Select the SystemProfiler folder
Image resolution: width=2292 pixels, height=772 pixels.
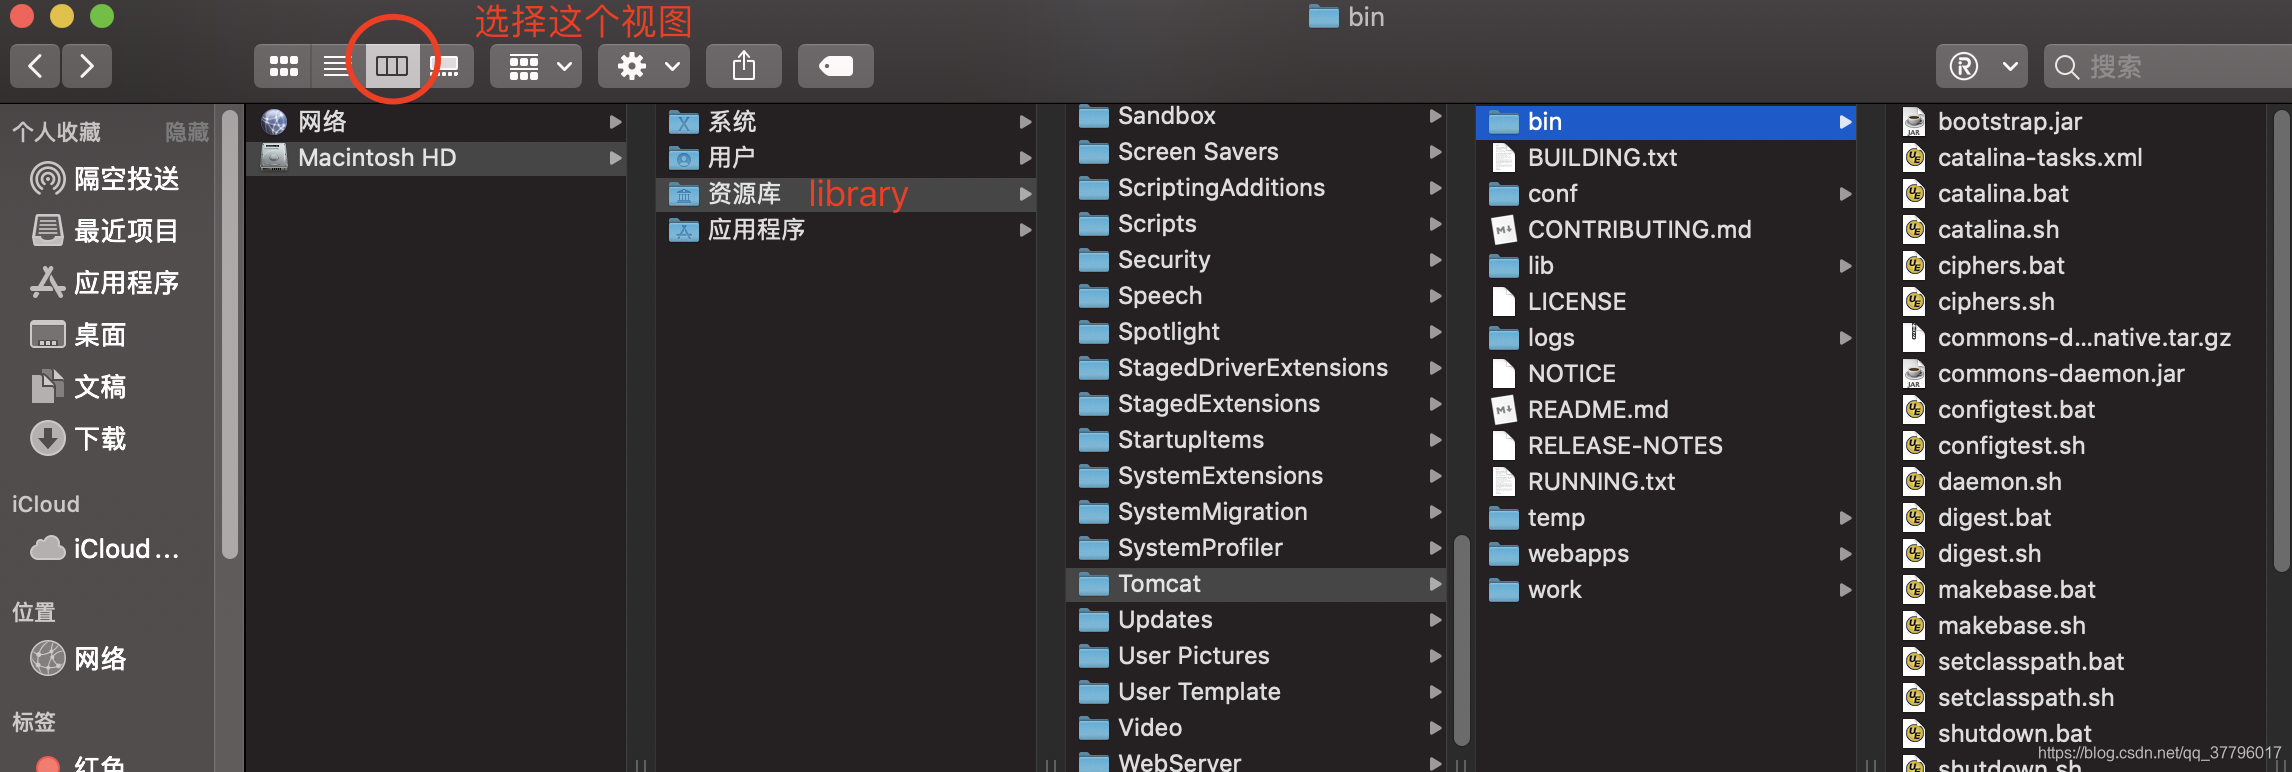click(x=1257, y=548)
